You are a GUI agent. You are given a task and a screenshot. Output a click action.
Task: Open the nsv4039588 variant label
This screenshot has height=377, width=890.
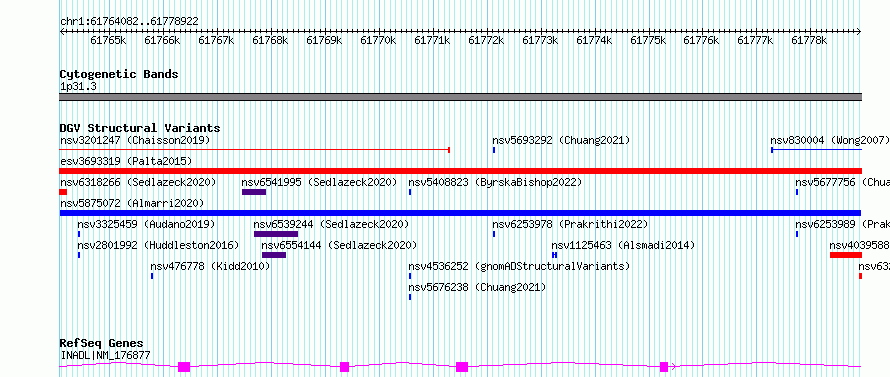coord(859,245)
